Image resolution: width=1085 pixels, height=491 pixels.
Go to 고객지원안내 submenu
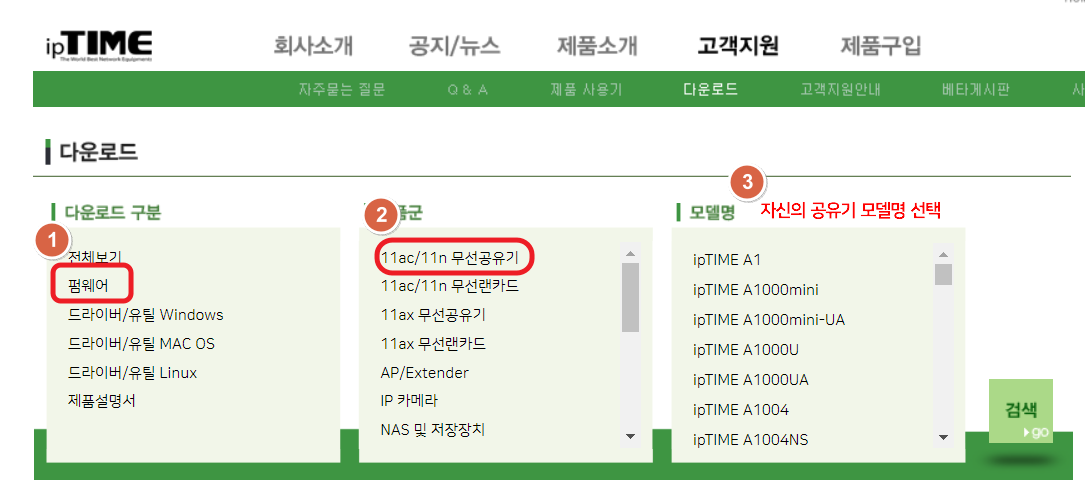840,89
